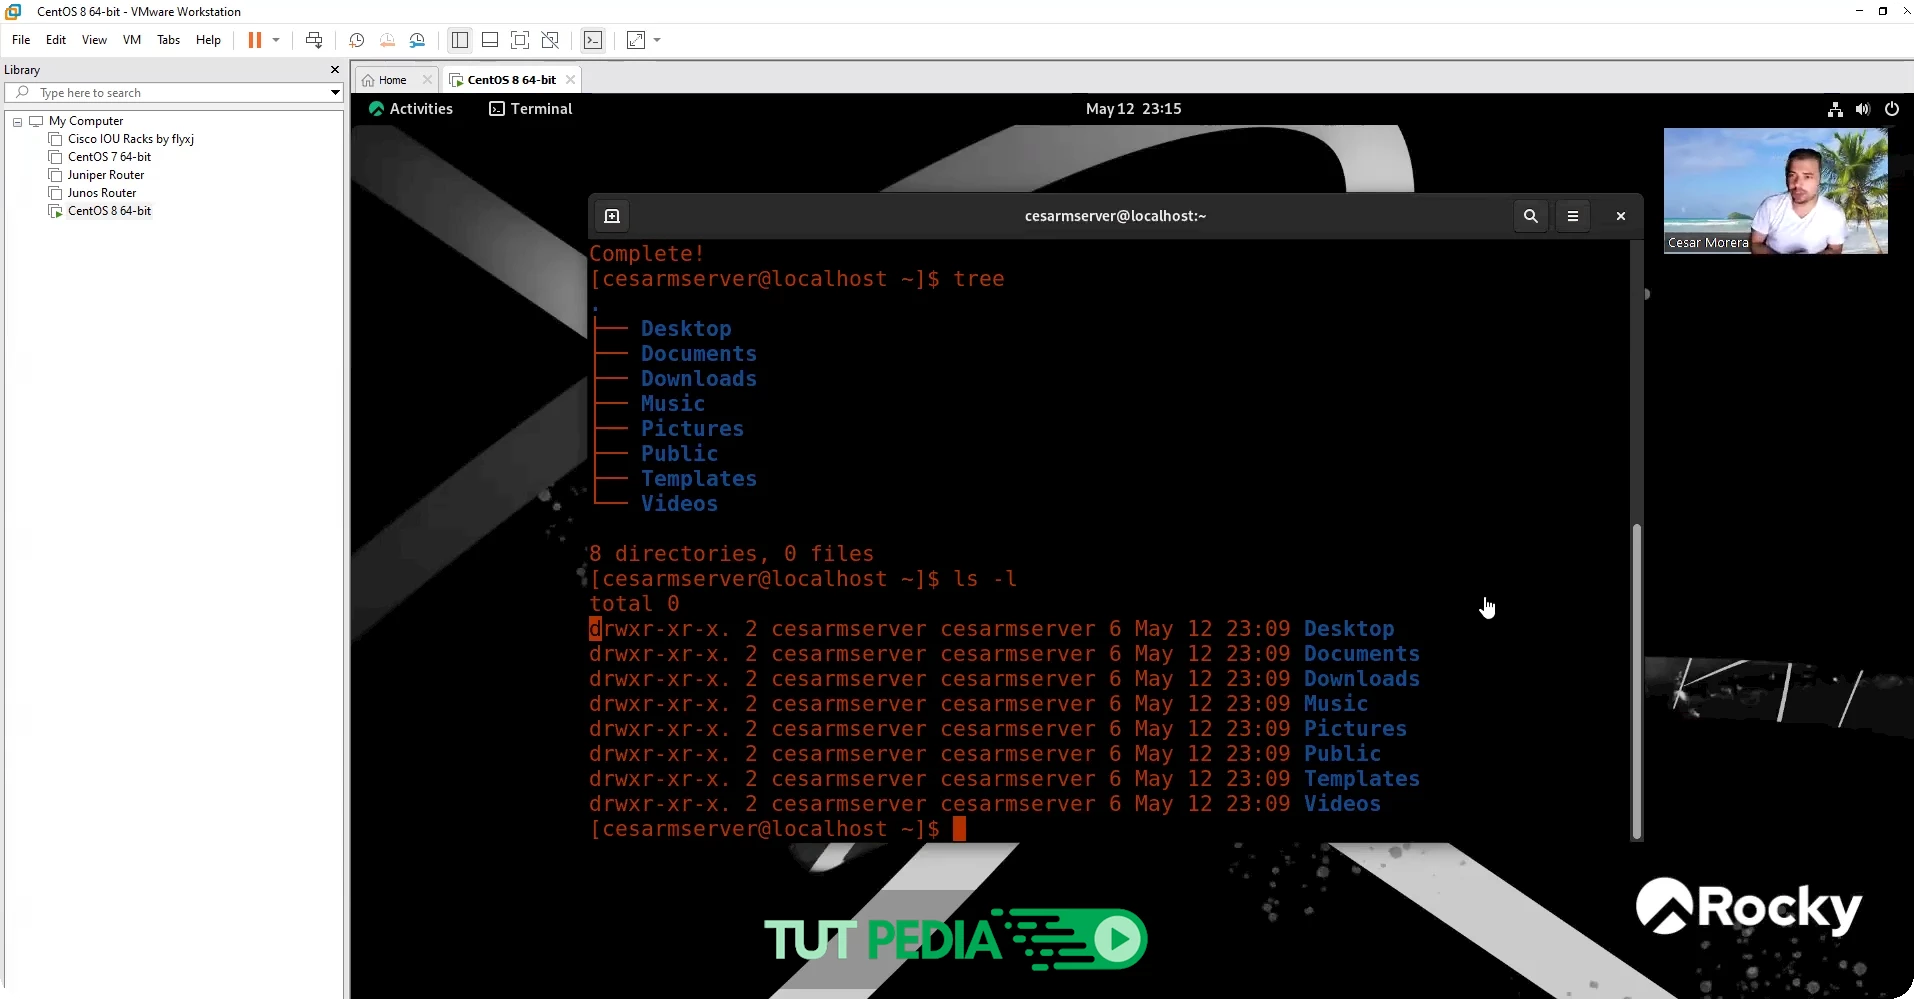Screen dimensions: 1914x999
Task: Switch to Unity mode
Action: click(x=550, y=40)
